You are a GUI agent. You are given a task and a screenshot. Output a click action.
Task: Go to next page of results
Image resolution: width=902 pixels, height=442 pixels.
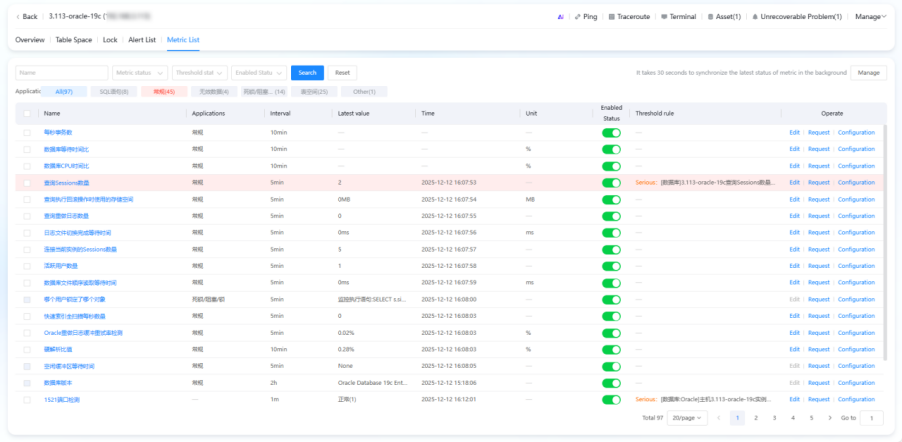[x=829, y=417]
